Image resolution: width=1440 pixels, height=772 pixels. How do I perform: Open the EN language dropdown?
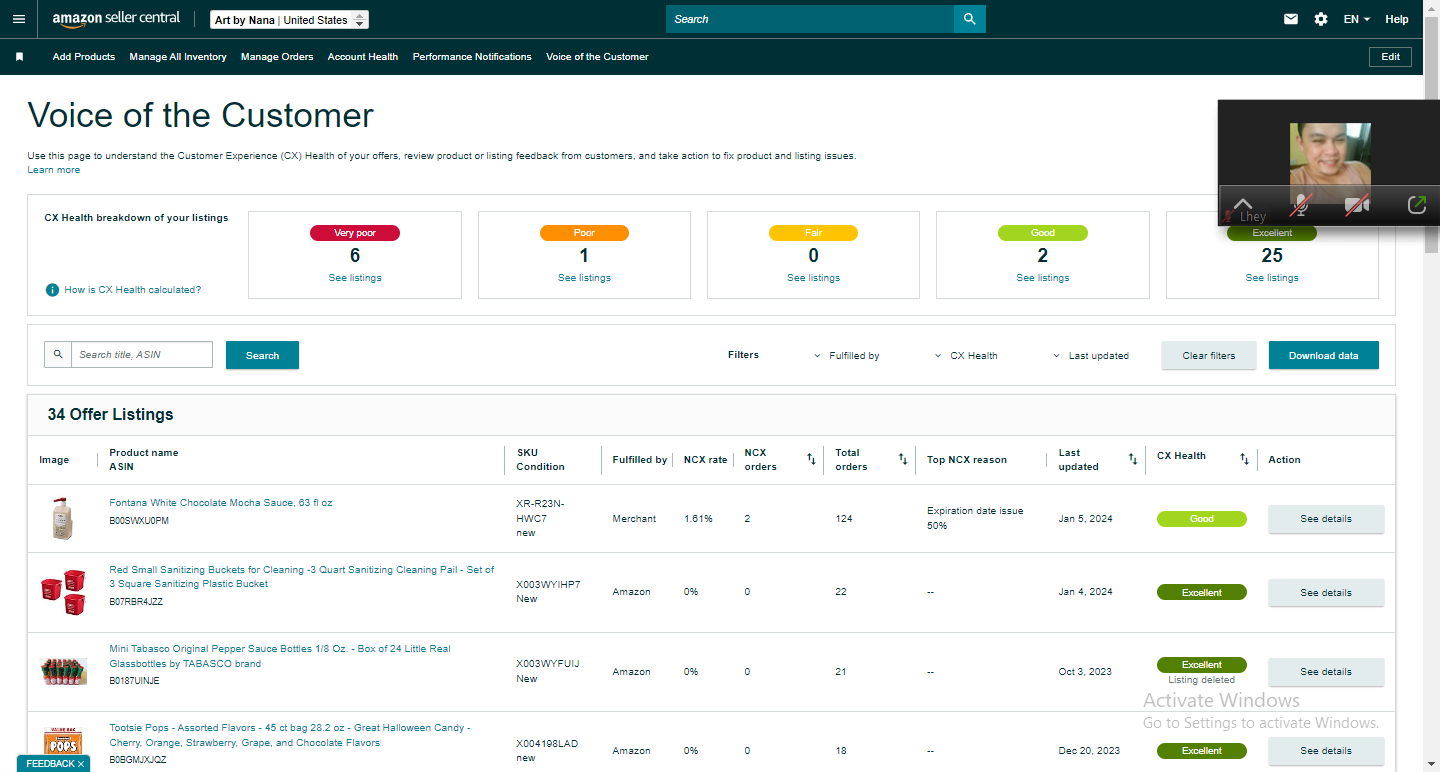click(1357, 19)
